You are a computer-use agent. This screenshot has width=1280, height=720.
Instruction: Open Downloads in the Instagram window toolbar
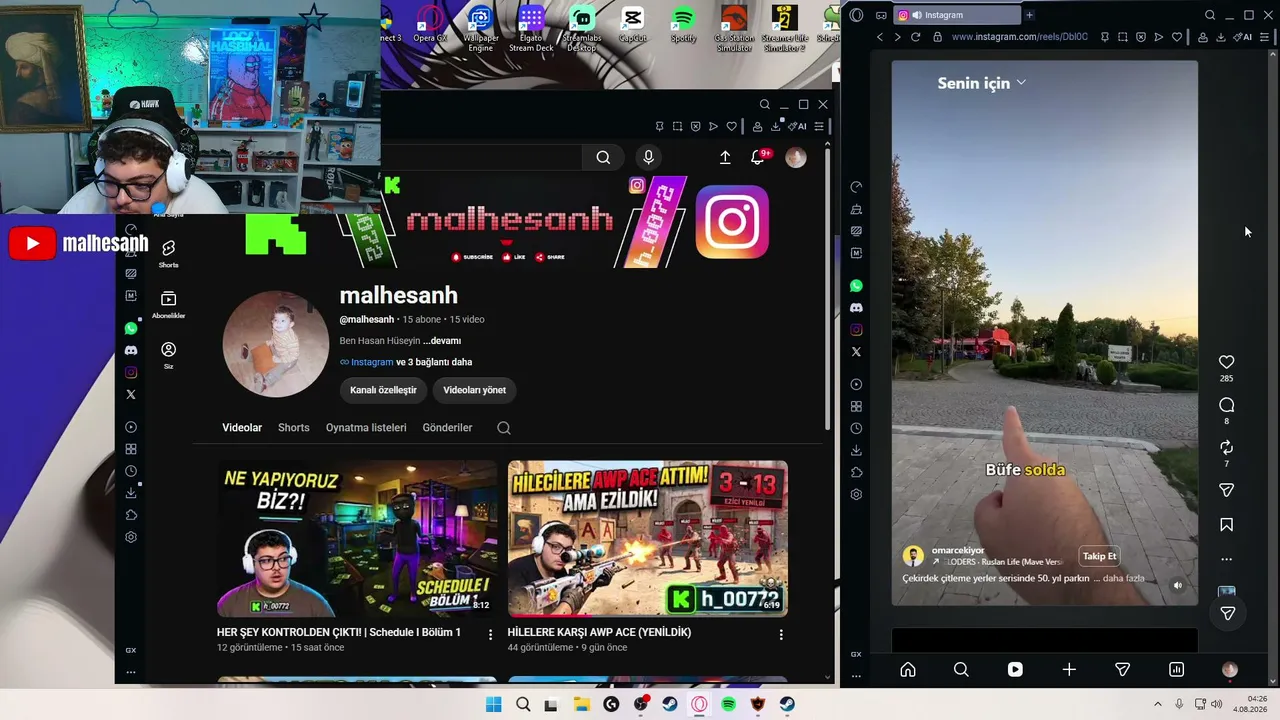click(x=1221, y=37)
